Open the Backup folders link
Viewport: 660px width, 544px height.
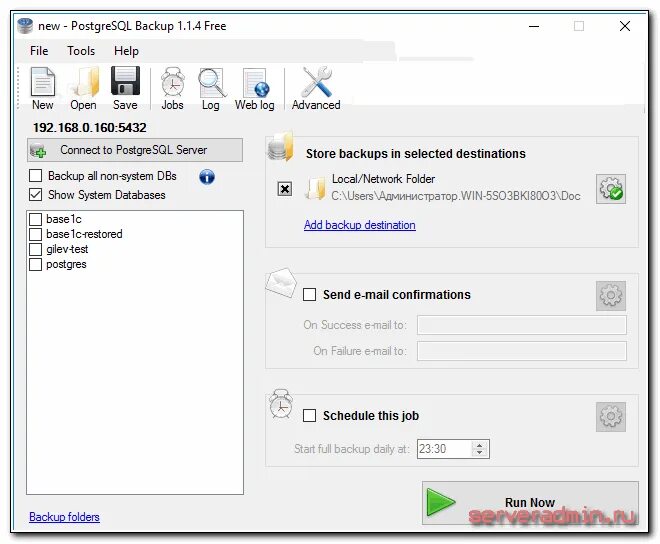click(x=64, y=517)
